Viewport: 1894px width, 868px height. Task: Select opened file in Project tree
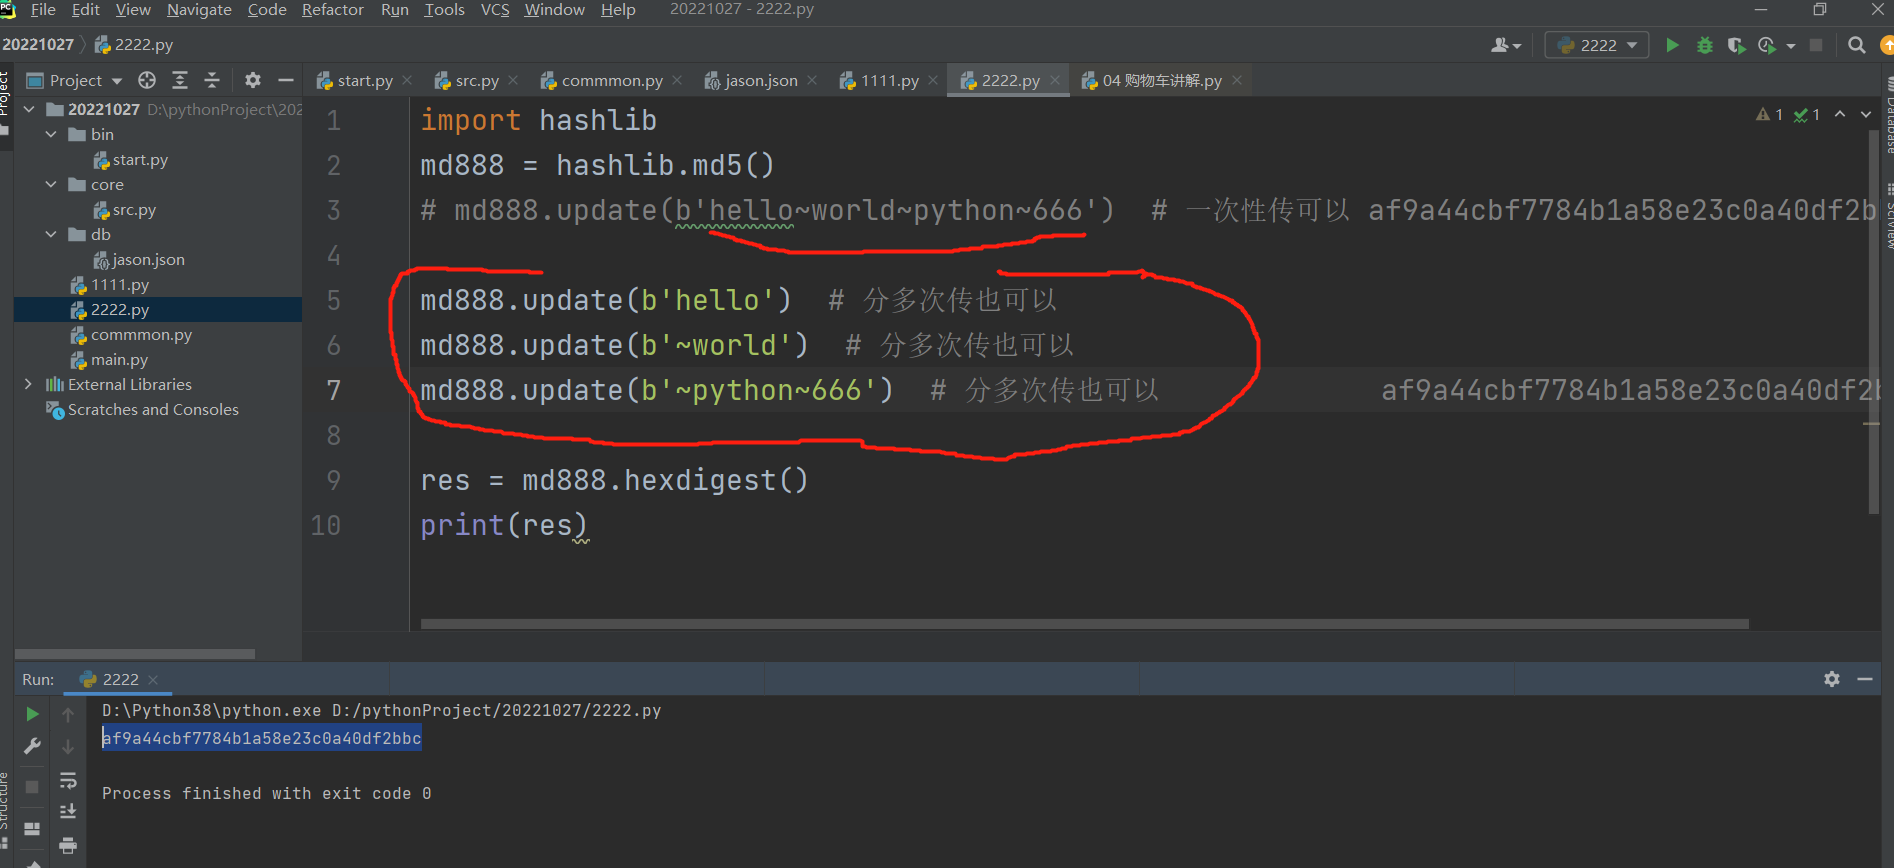(x=147, y=80)
